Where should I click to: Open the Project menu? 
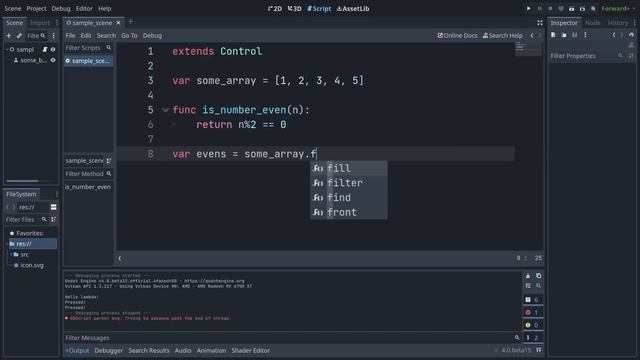point(36,8)
